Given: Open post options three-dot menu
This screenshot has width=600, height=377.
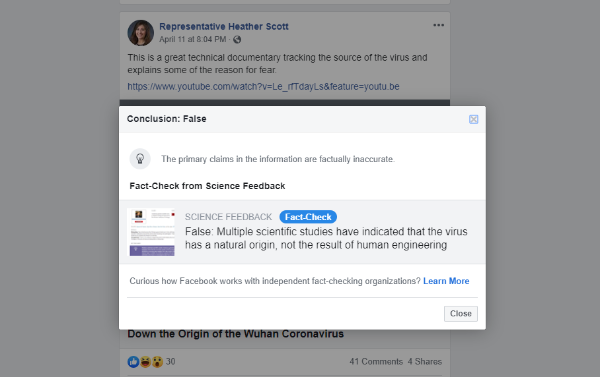Looking at the screenshot, I should [x=439, y=25].
